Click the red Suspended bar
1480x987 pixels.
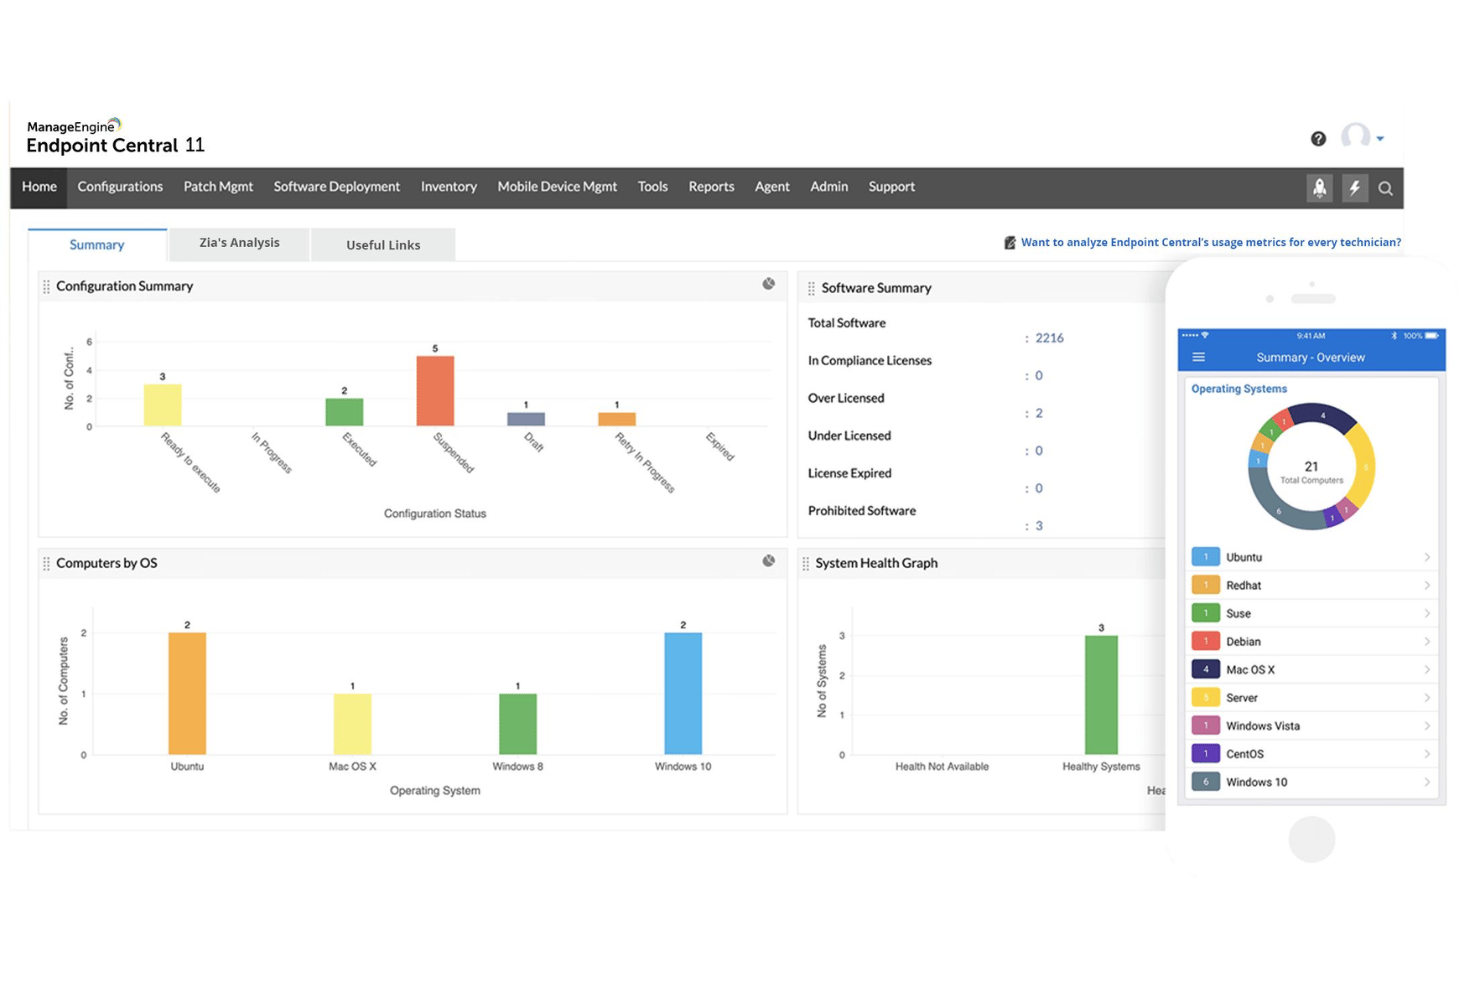click(x=435, y=391)
